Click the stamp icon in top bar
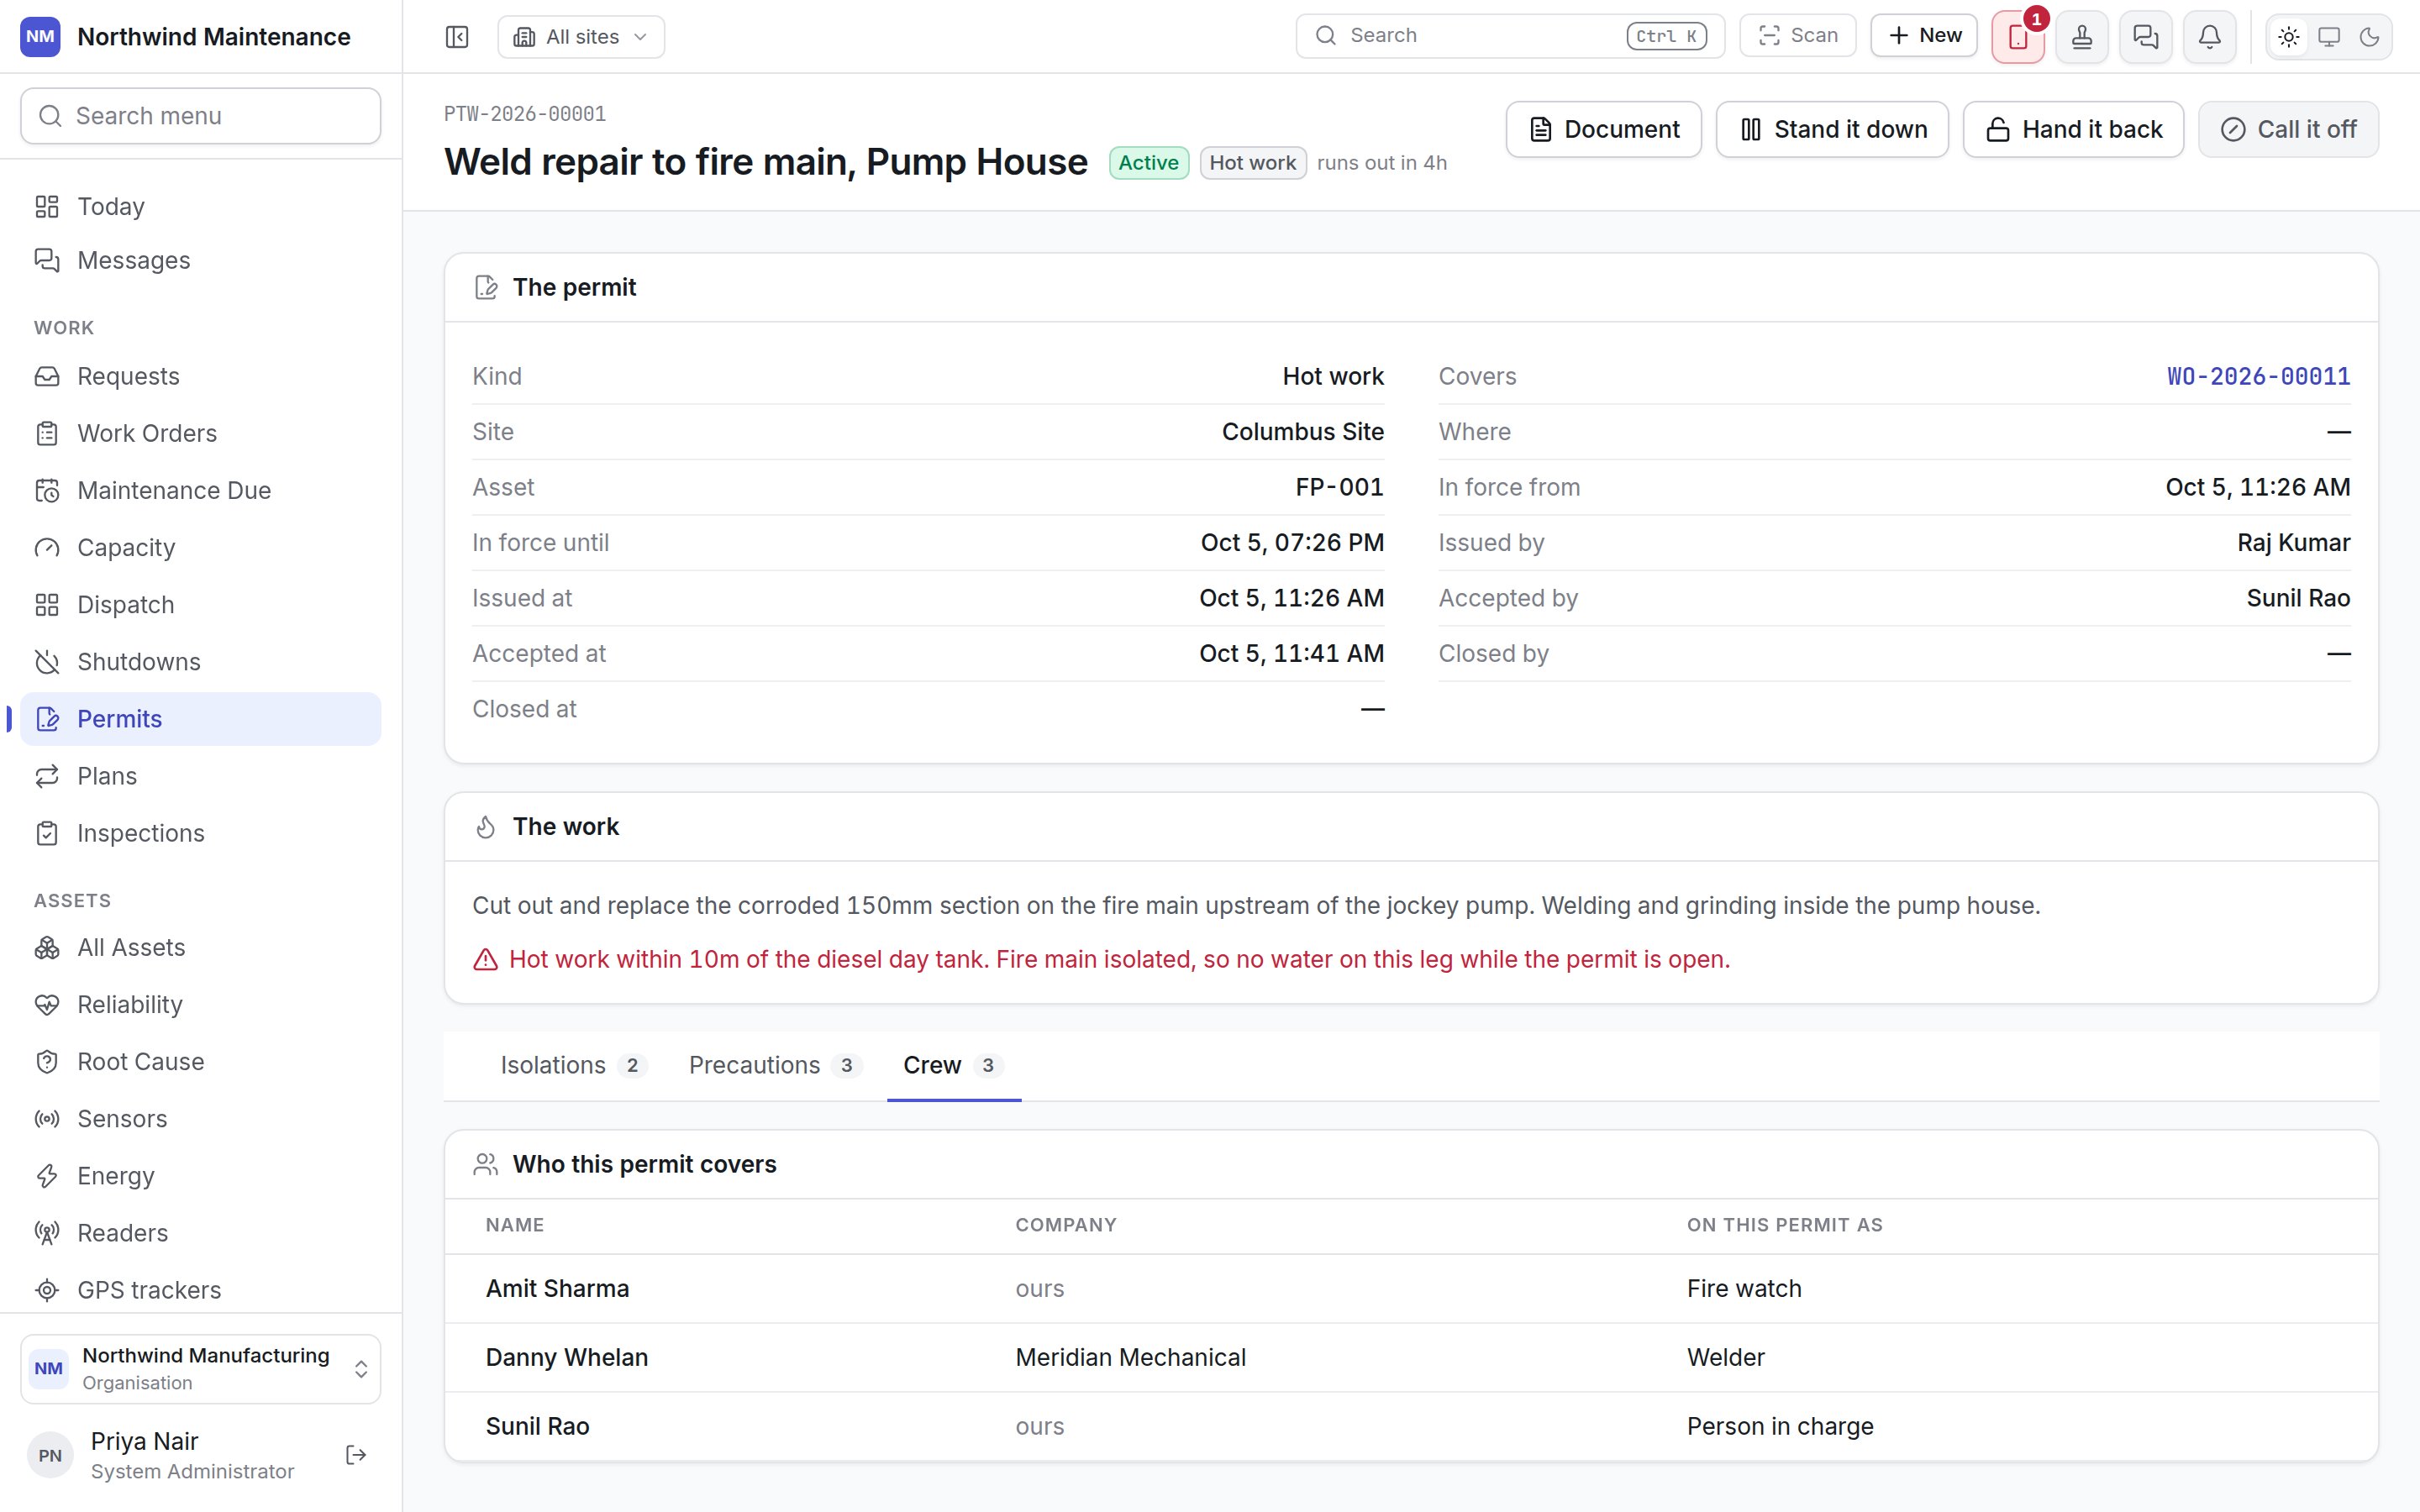The width and height of the screenshot is (2420, 1512). pyautogui.click(x=2081, y=37)
